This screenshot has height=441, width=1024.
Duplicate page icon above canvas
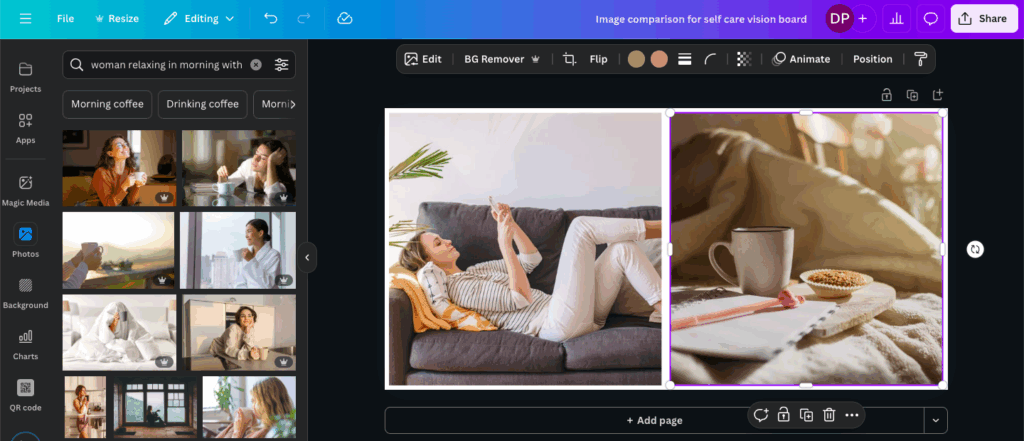pyautogui.click(x=912, y=95)
